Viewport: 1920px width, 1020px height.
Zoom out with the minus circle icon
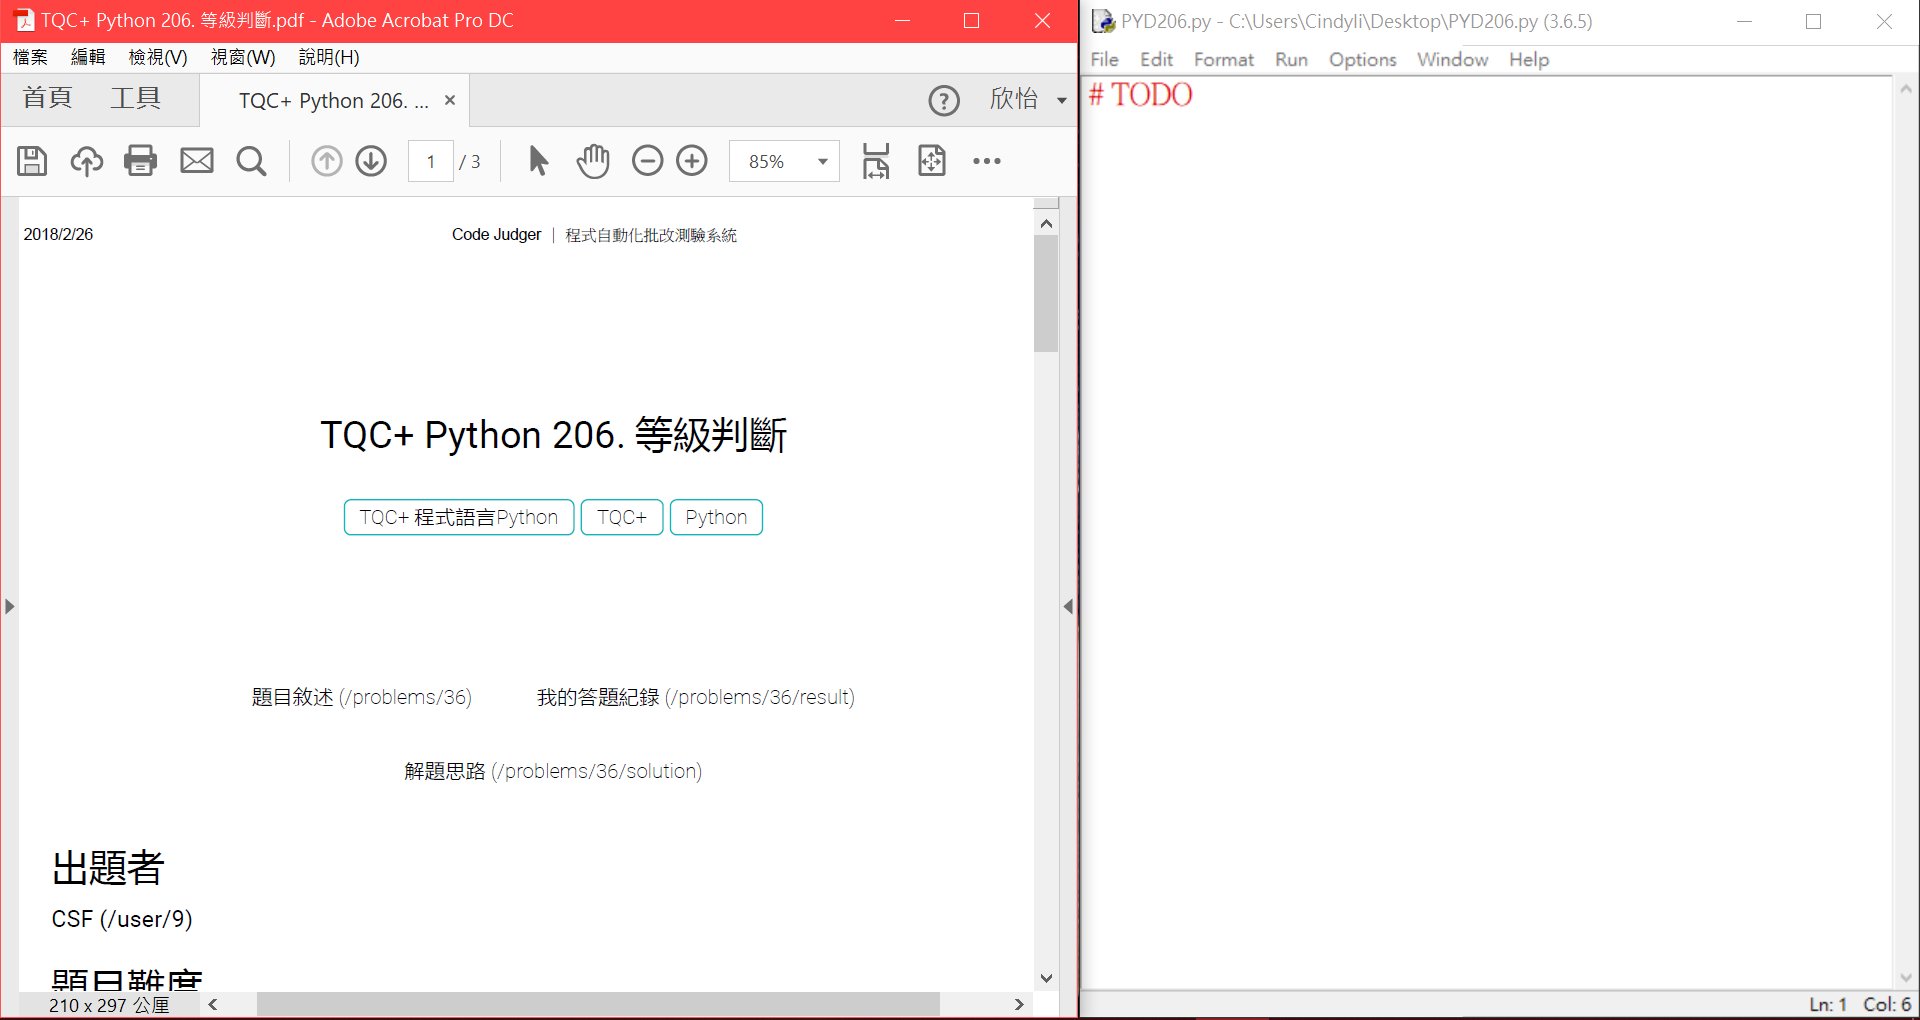tap(648, 161)
